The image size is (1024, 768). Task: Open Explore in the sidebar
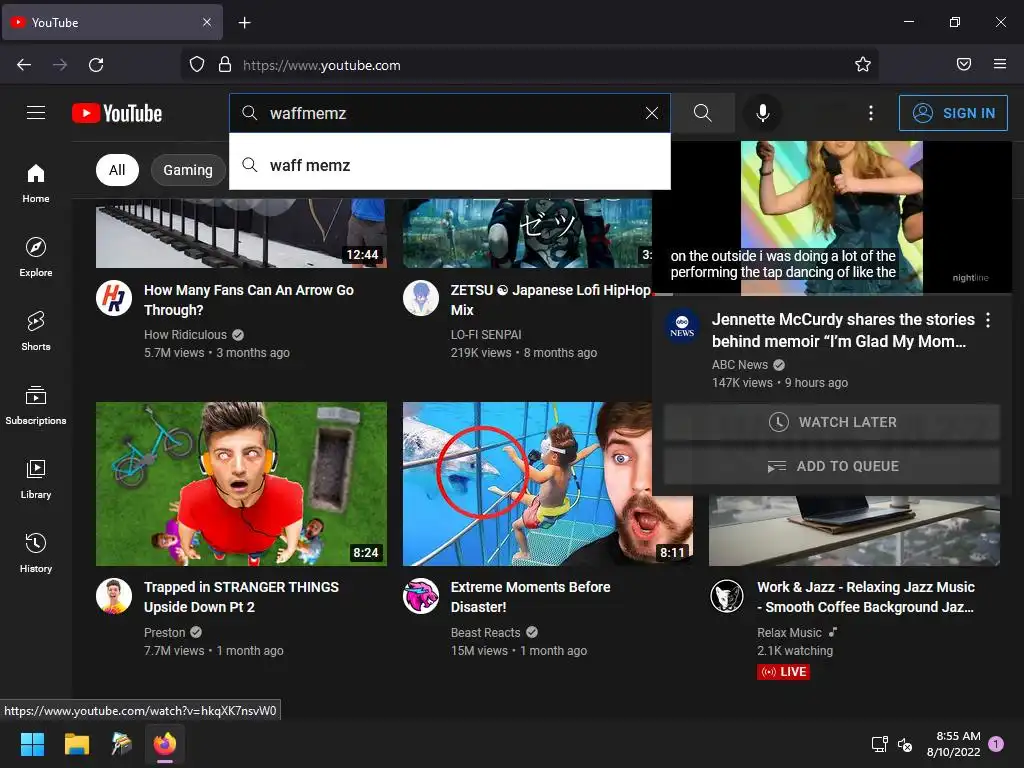pos(36,257)
